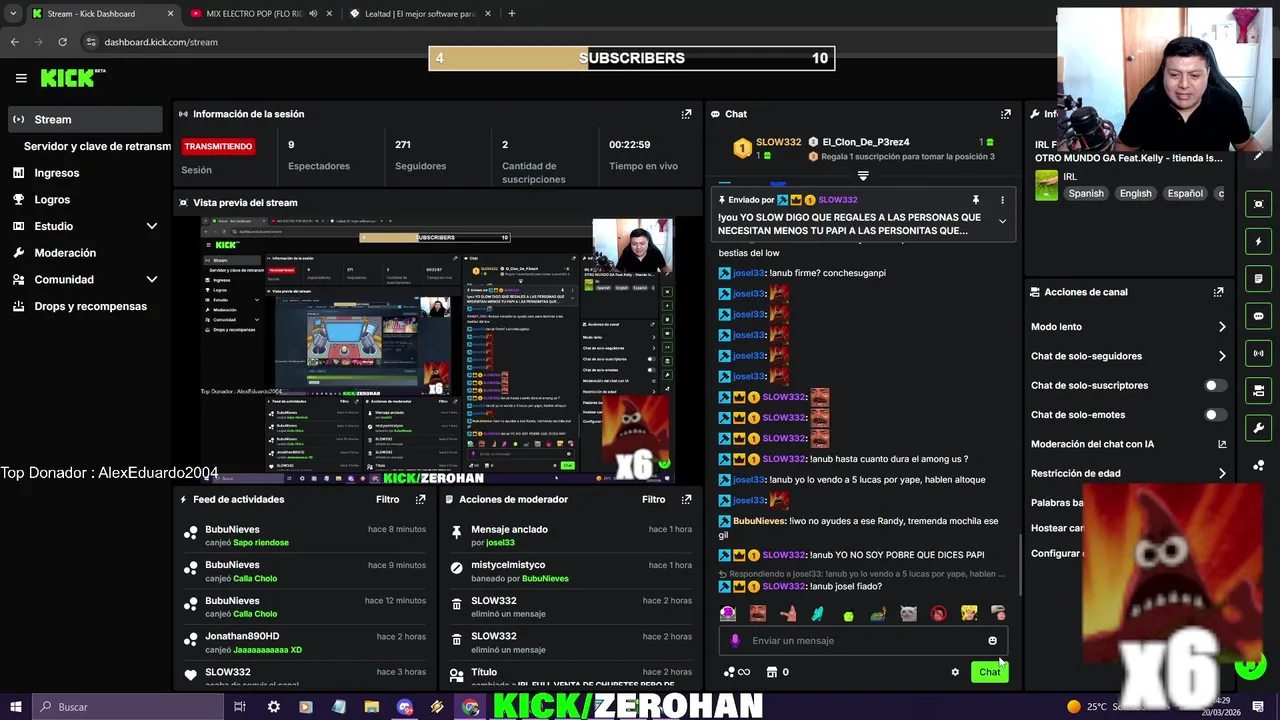Expand the pinned message with chevron
The image size is (1280, 720).
tap(1002, 222)
